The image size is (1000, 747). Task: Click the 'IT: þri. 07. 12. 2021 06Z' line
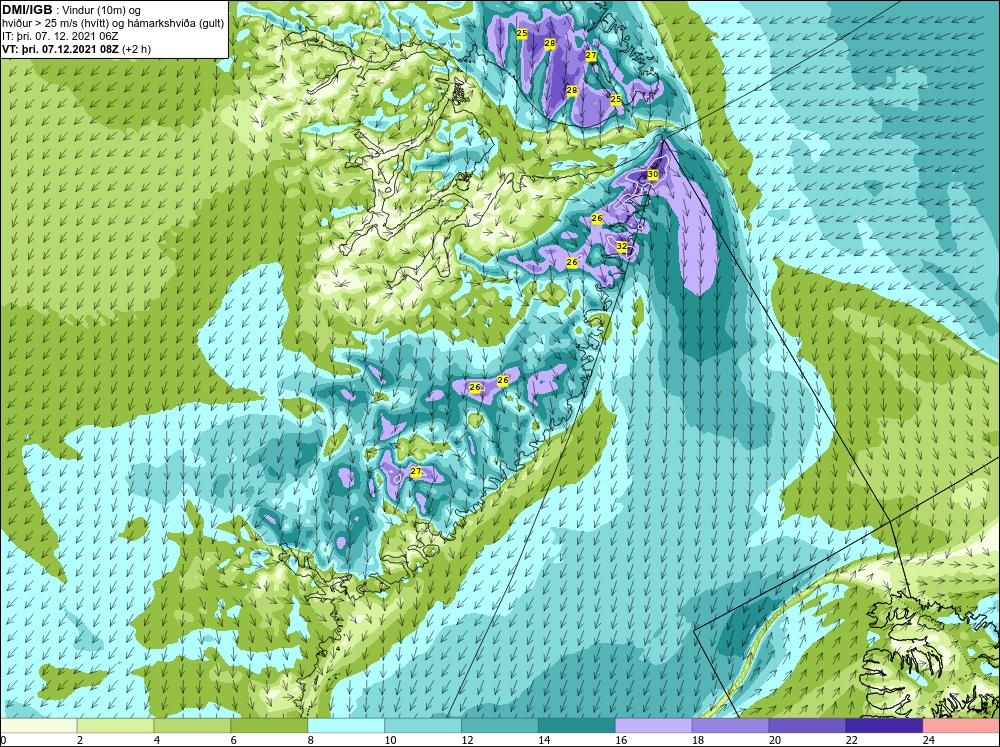coord(60,36)
